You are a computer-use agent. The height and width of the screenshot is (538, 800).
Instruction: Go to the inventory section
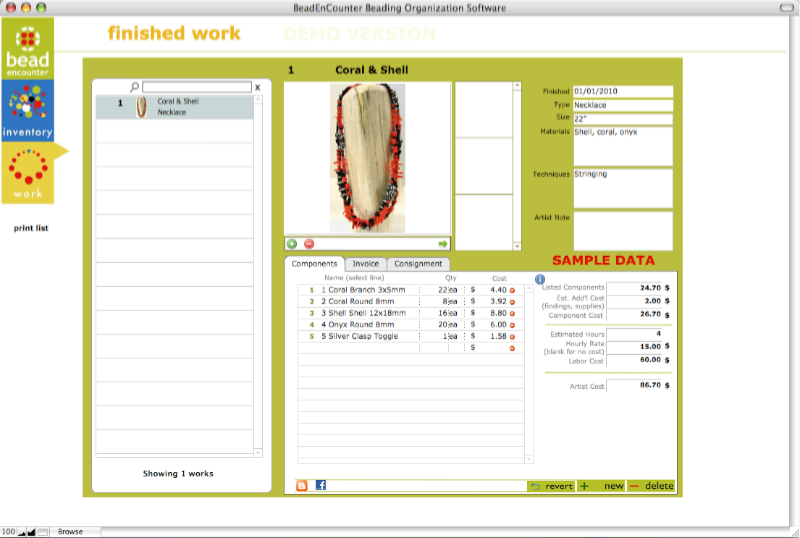coord(28,110)
